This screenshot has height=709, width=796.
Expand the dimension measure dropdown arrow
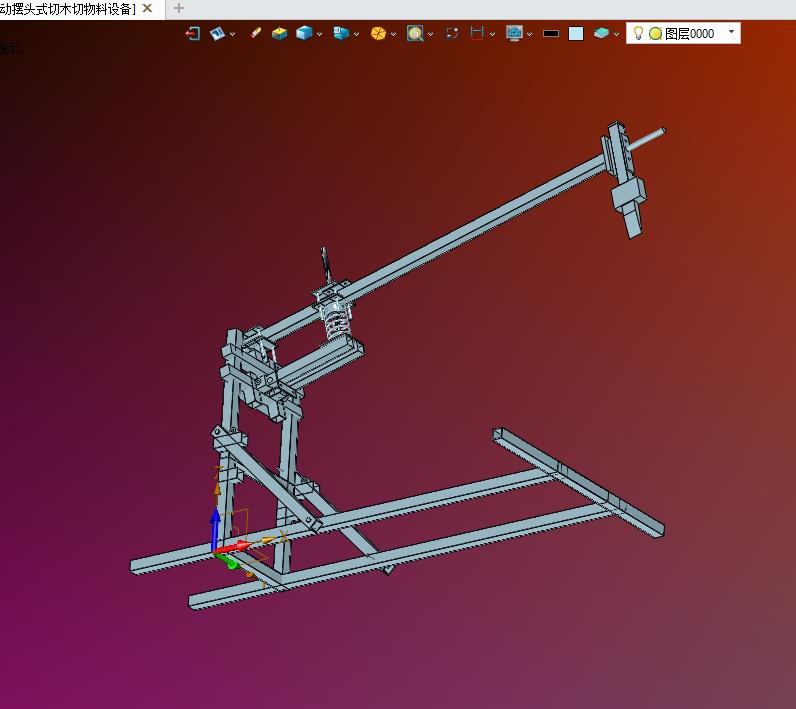492,34
